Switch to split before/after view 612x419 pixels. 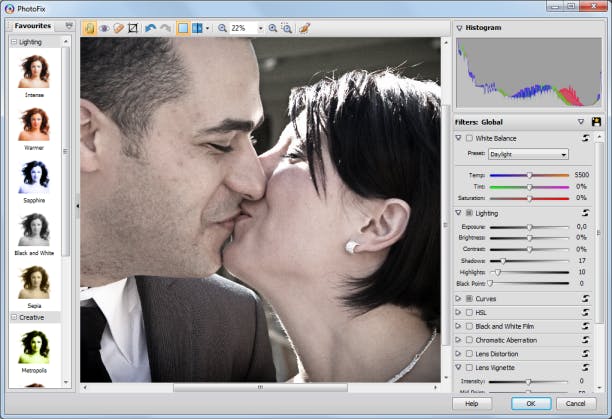(x=197, y=28)
